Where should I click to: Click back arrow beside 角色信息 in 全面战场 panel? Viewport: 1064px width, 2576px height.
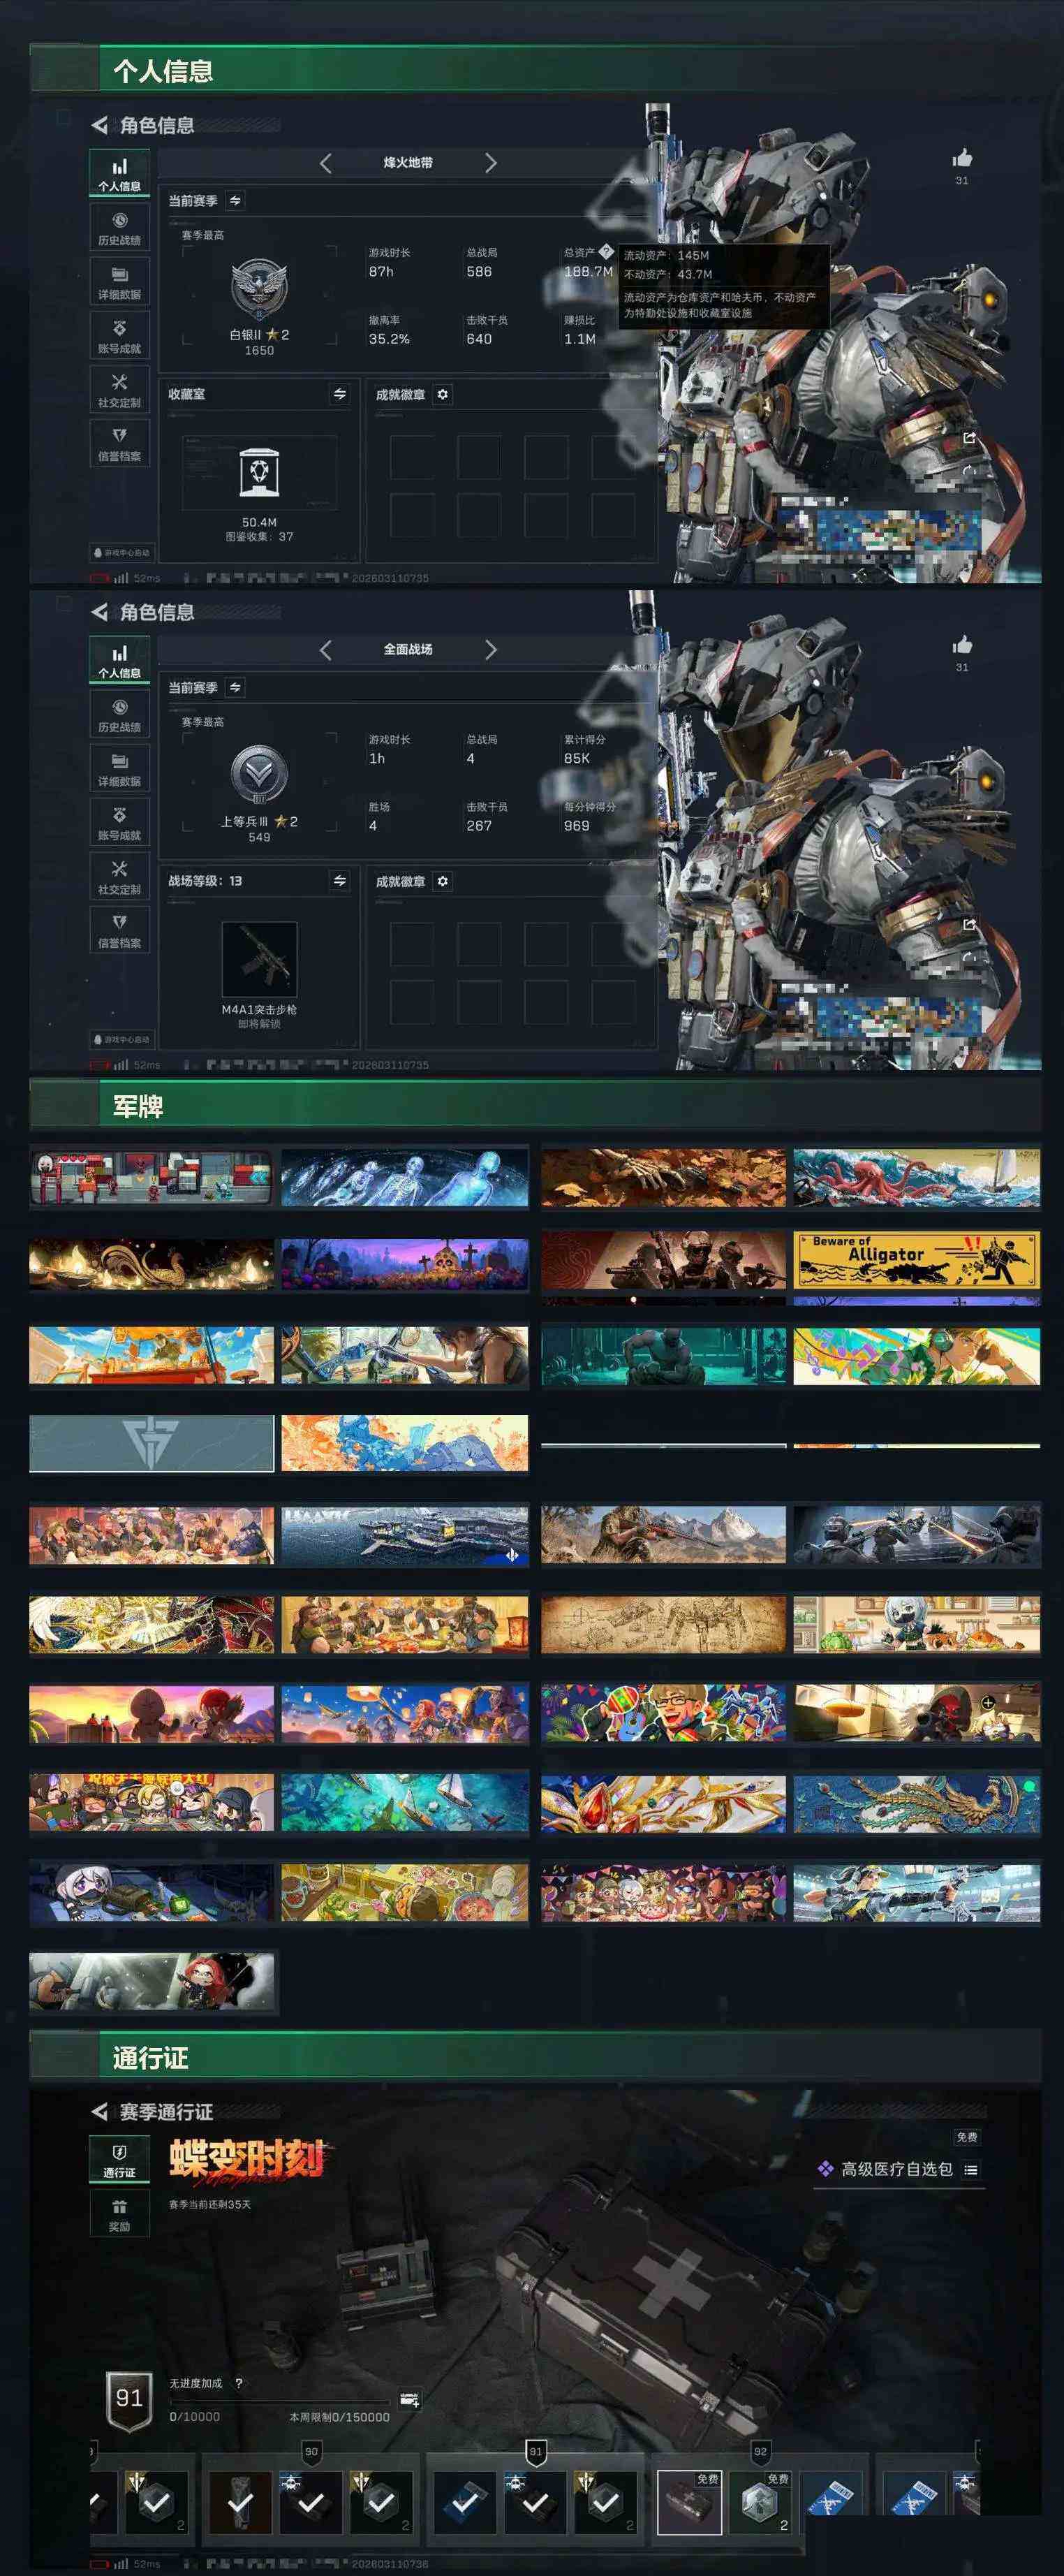coord(99,612)
